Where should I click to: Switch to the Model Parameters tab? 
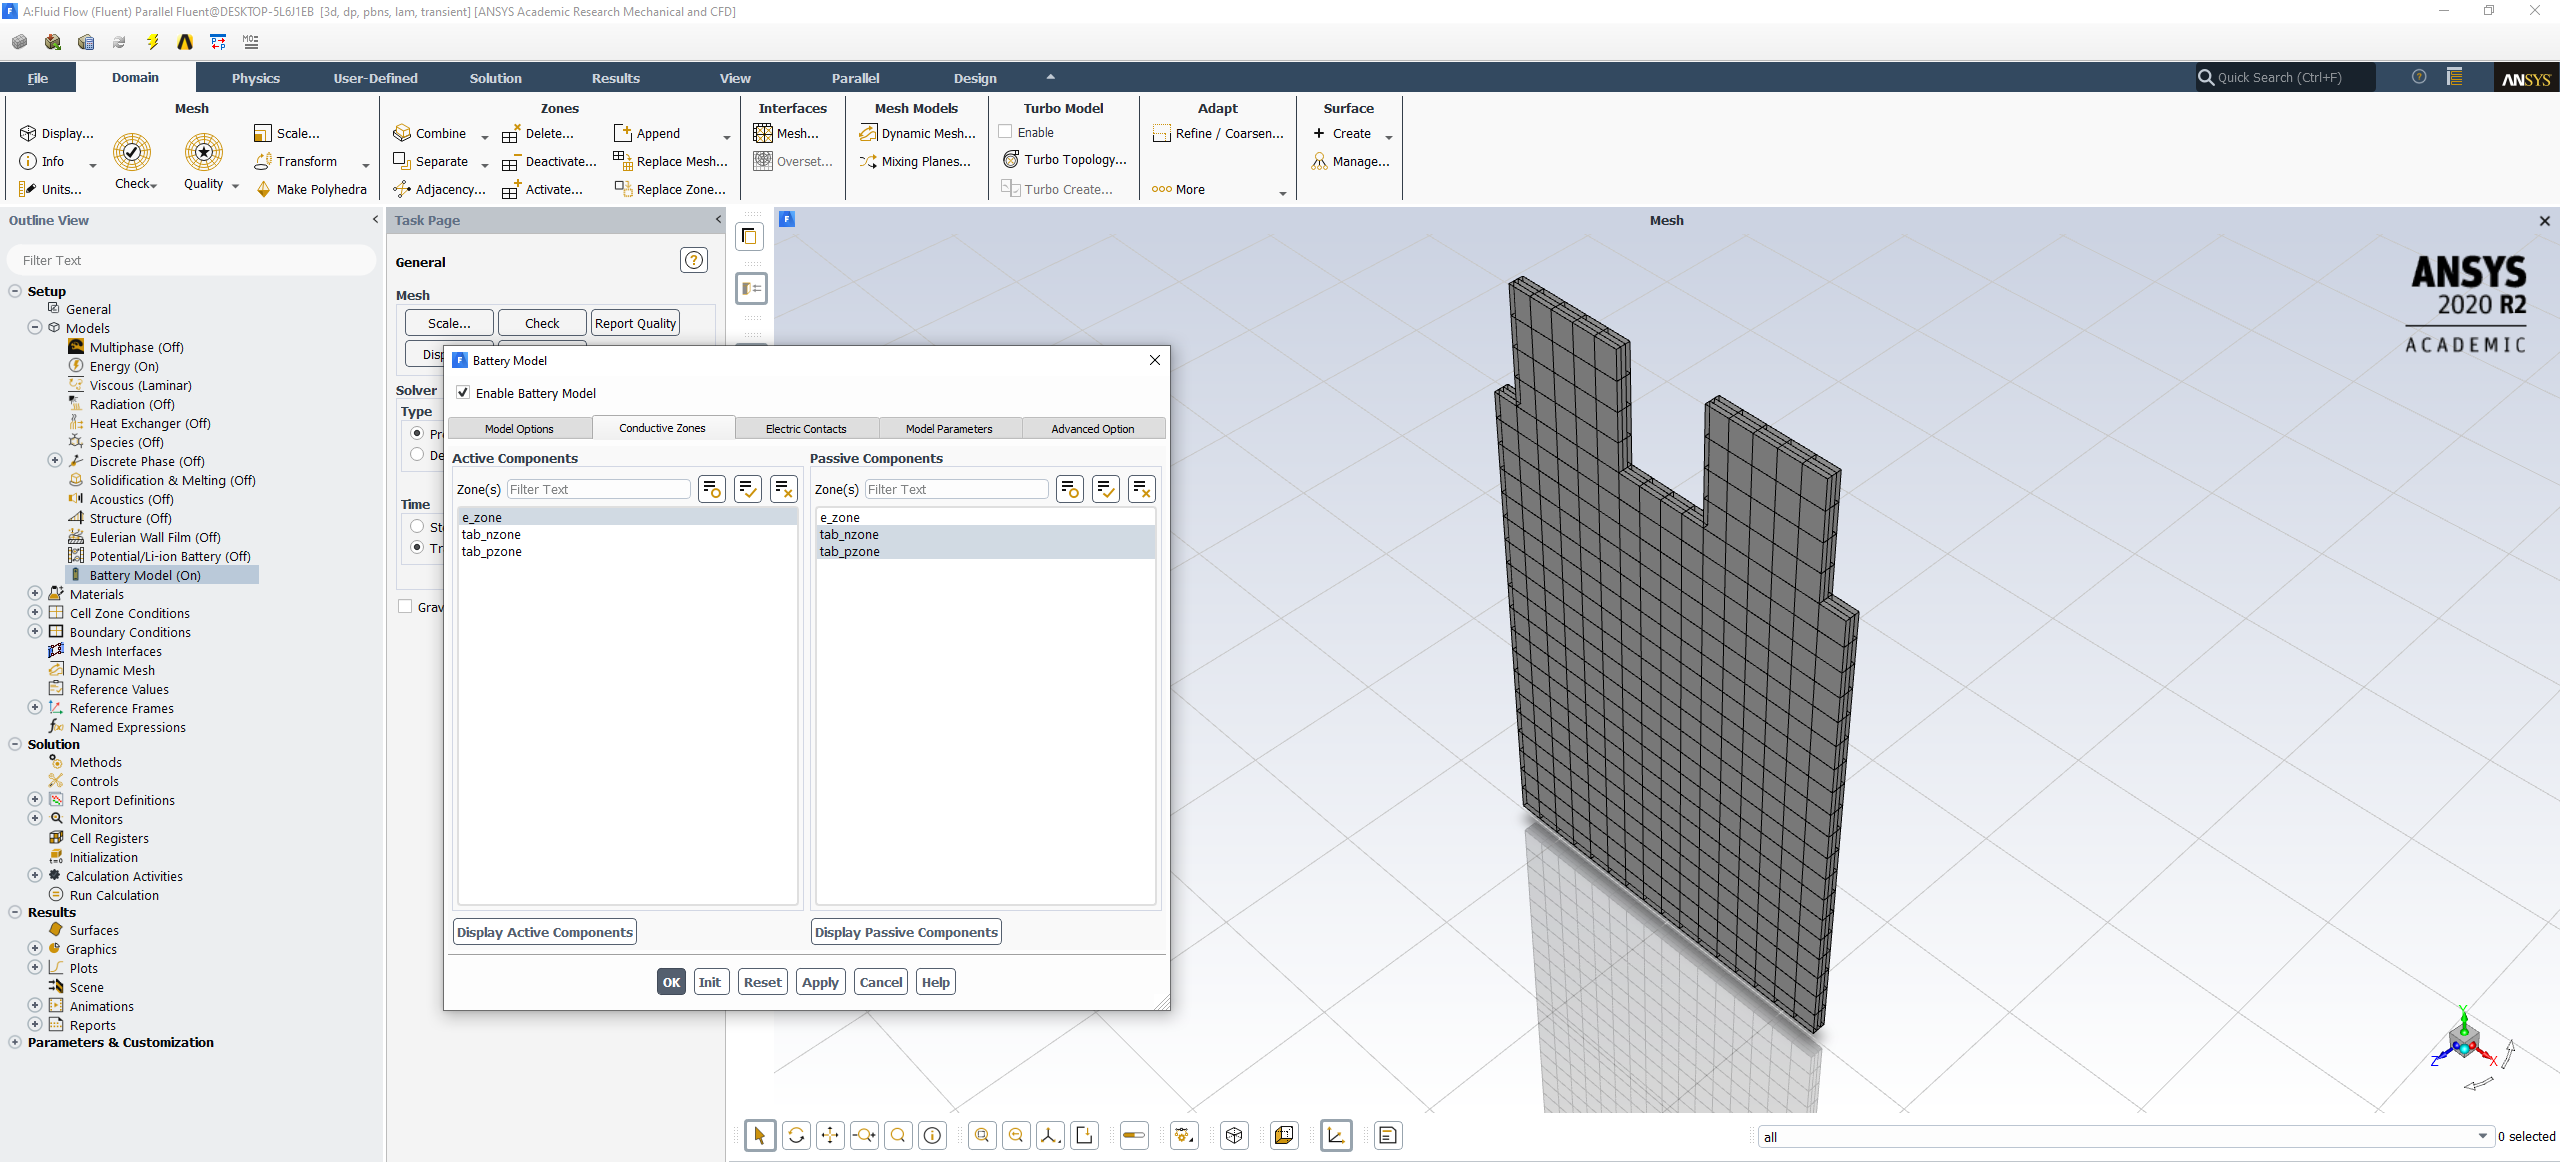pos(949,429)
